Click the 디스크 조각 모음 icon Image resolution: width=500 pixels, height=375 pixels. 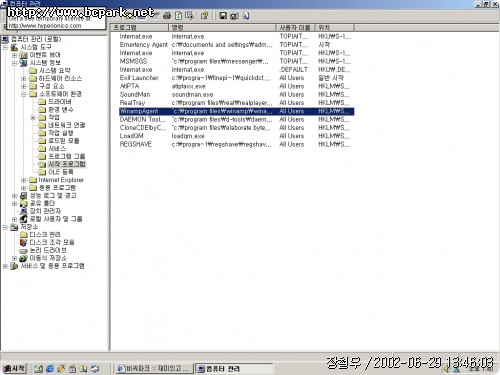24,242
